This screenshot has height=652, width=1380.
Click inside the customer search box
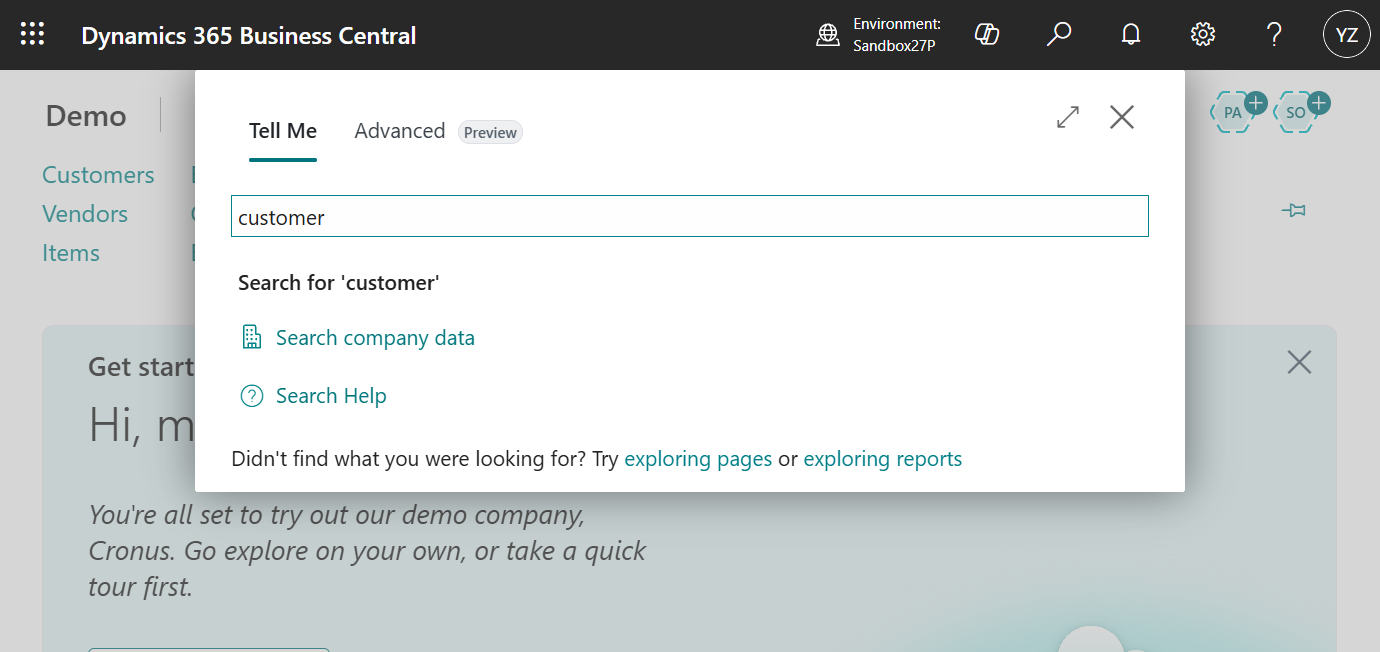(x=689, y=216)
